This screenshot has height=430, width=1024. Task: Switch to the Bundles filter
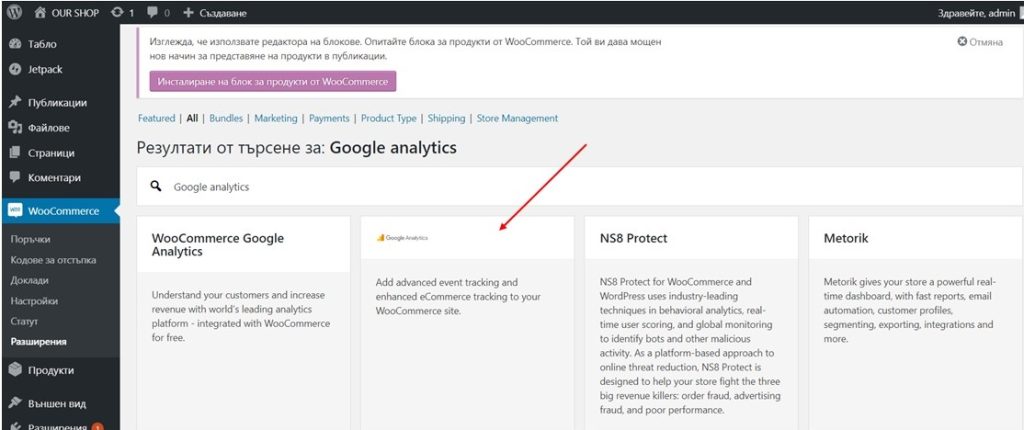coord(226,118)
